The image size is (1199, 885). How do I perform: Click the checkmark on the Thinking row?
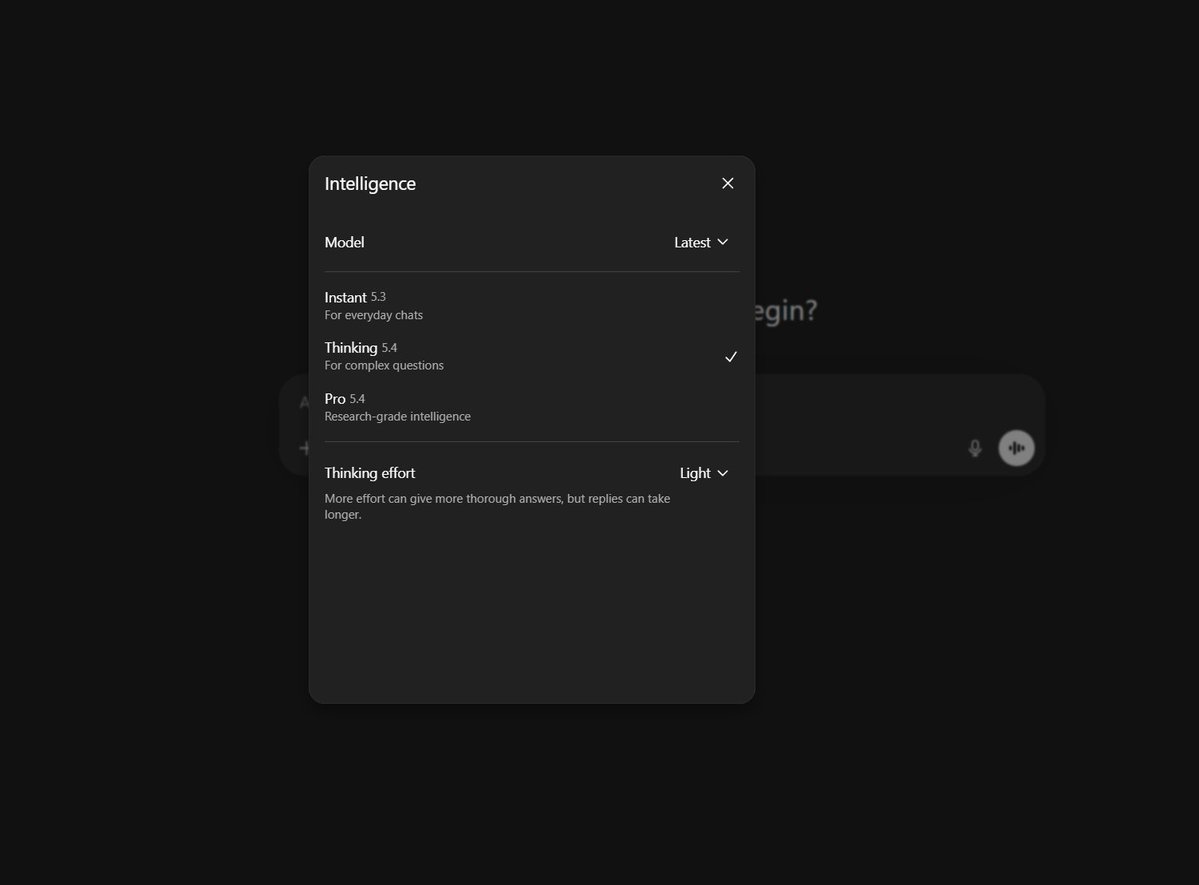click(x=731, y=356)
